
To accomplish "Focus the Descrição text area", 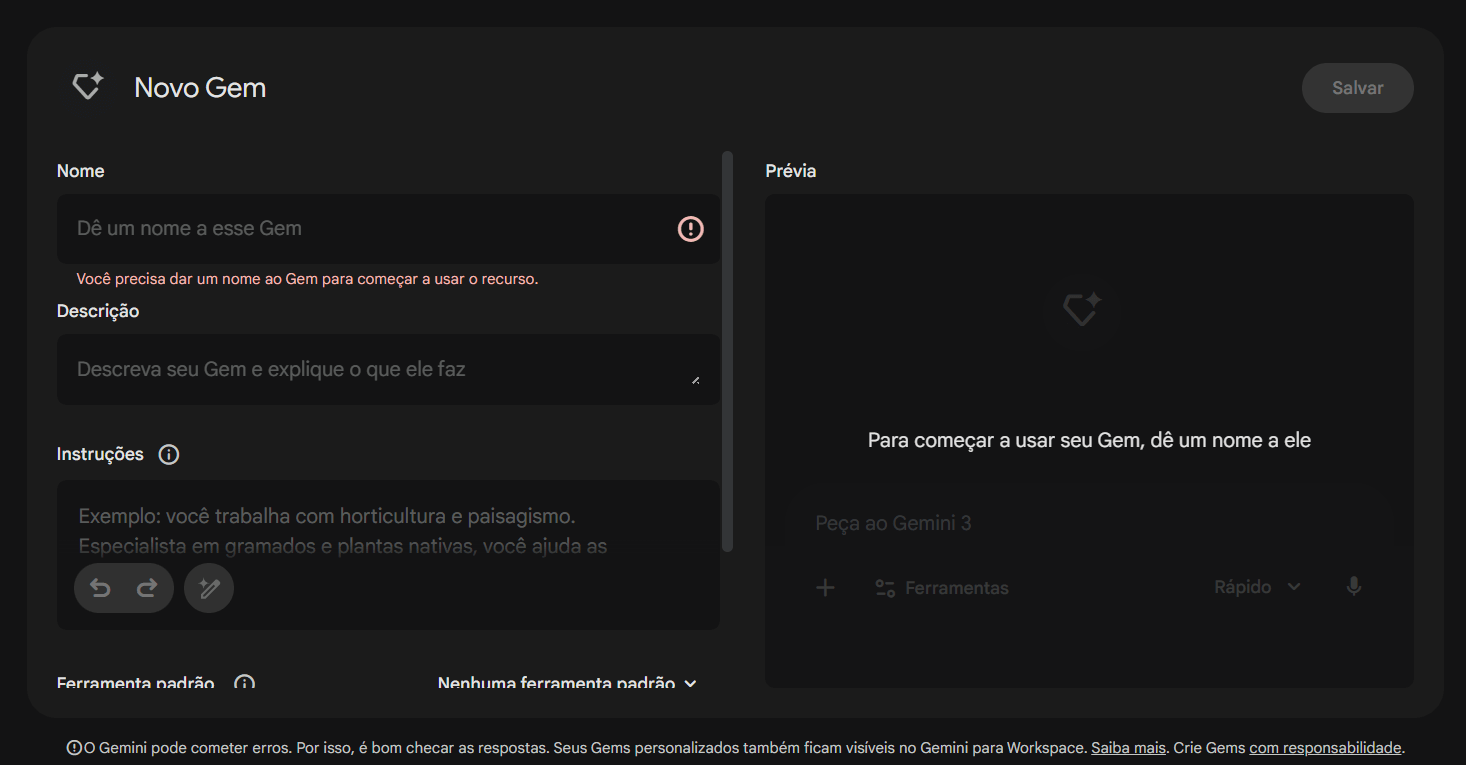I will (x=388, y=369).
